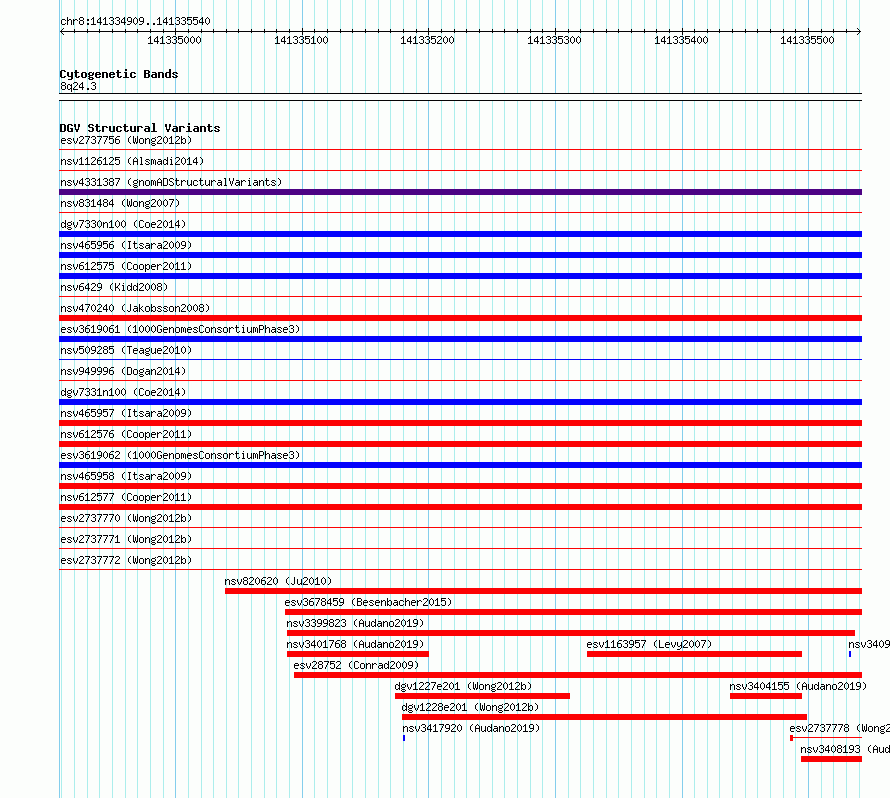Select the red nsv465957 variant bar
Image resolution: width=890 pixels, height=798 pixels.
tap(460, 423)
